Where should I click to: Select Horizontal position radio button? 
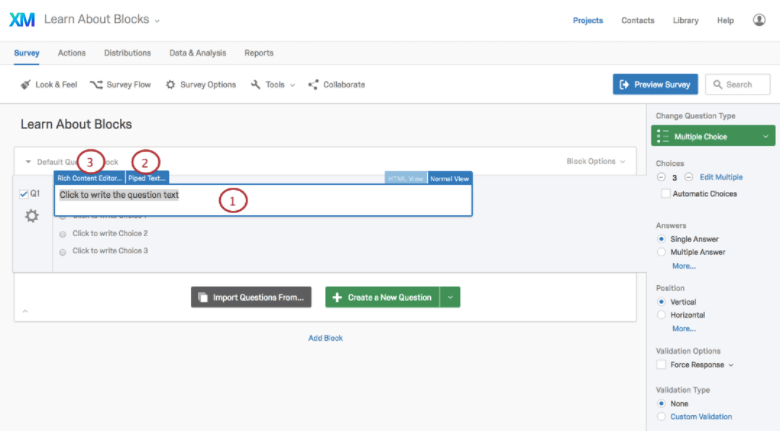661,315
